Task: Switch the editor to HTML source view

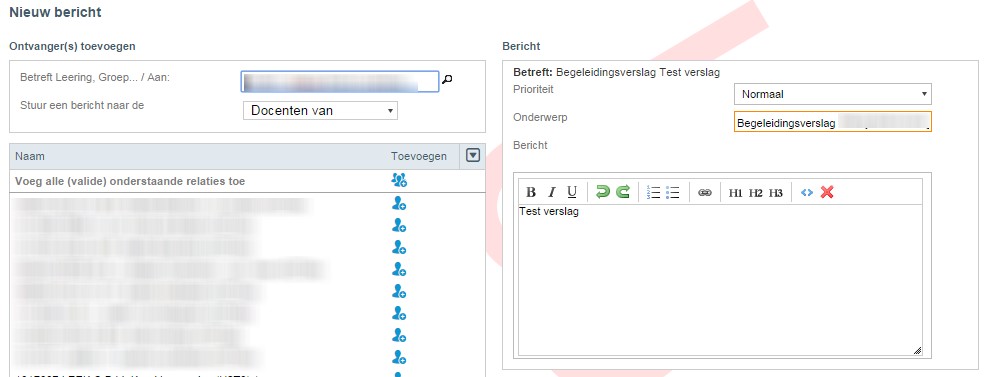Action: point(807,192)
